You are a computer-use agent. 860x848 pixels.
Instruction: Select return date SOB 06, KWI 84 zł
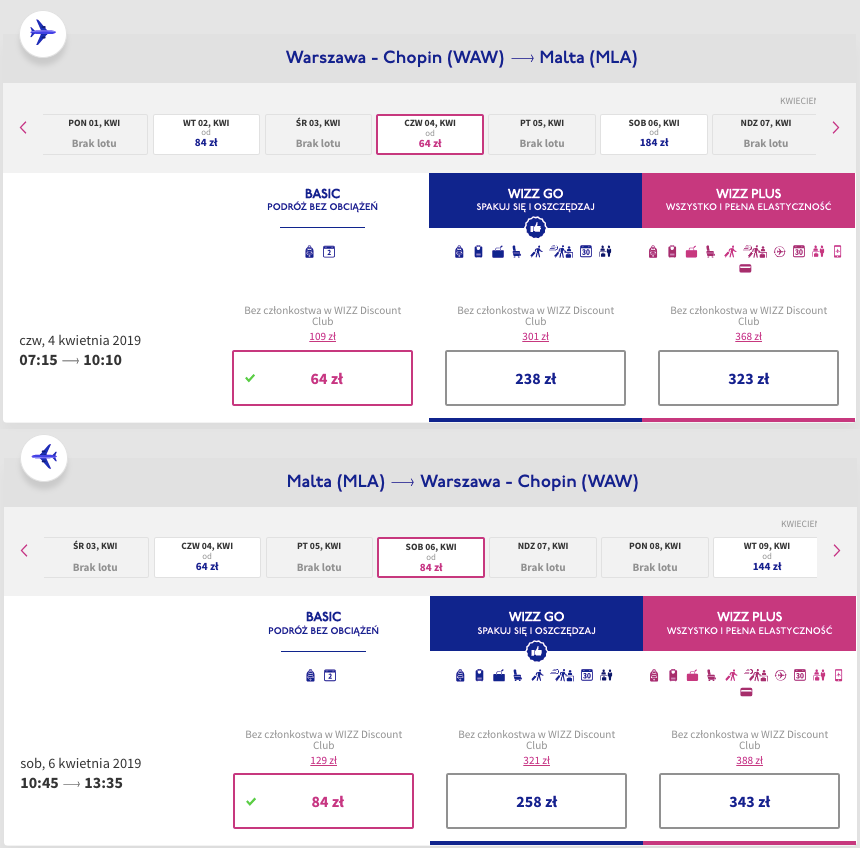(431, 557)
